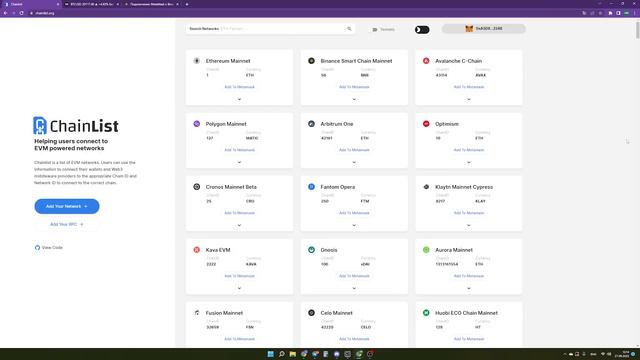Click the Aurora Mainnet logo icon

[x=426, y=250]
